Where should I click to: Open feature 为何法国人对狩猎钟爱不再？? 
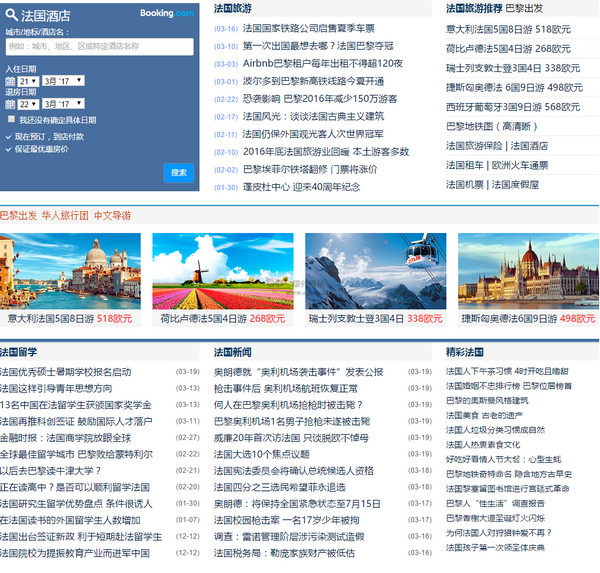[499, 533]
